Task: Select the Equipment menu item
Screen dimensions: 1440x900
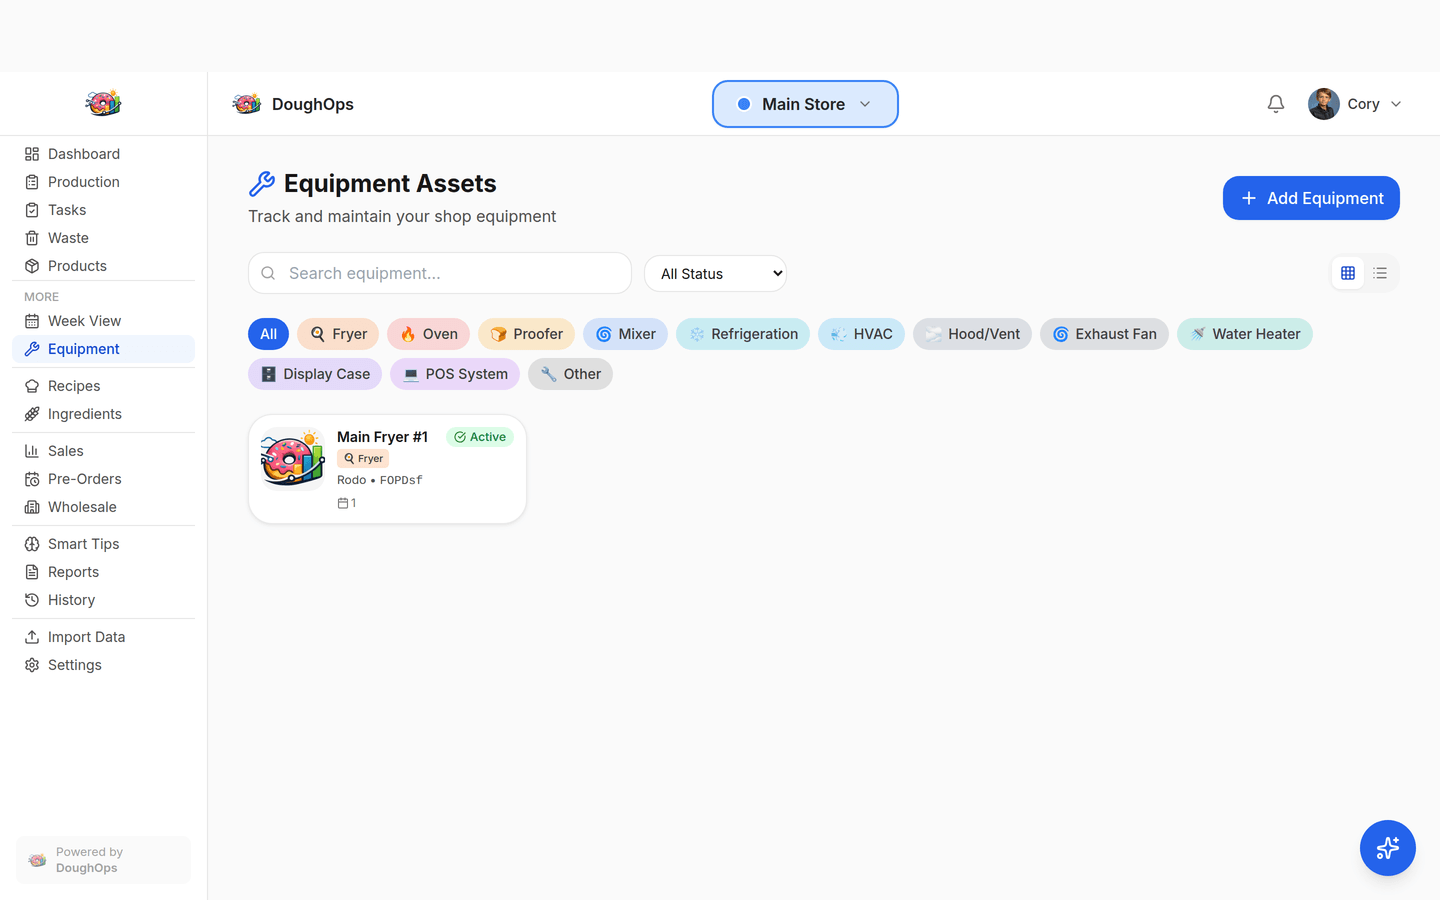Action: (x=84, y=348)
